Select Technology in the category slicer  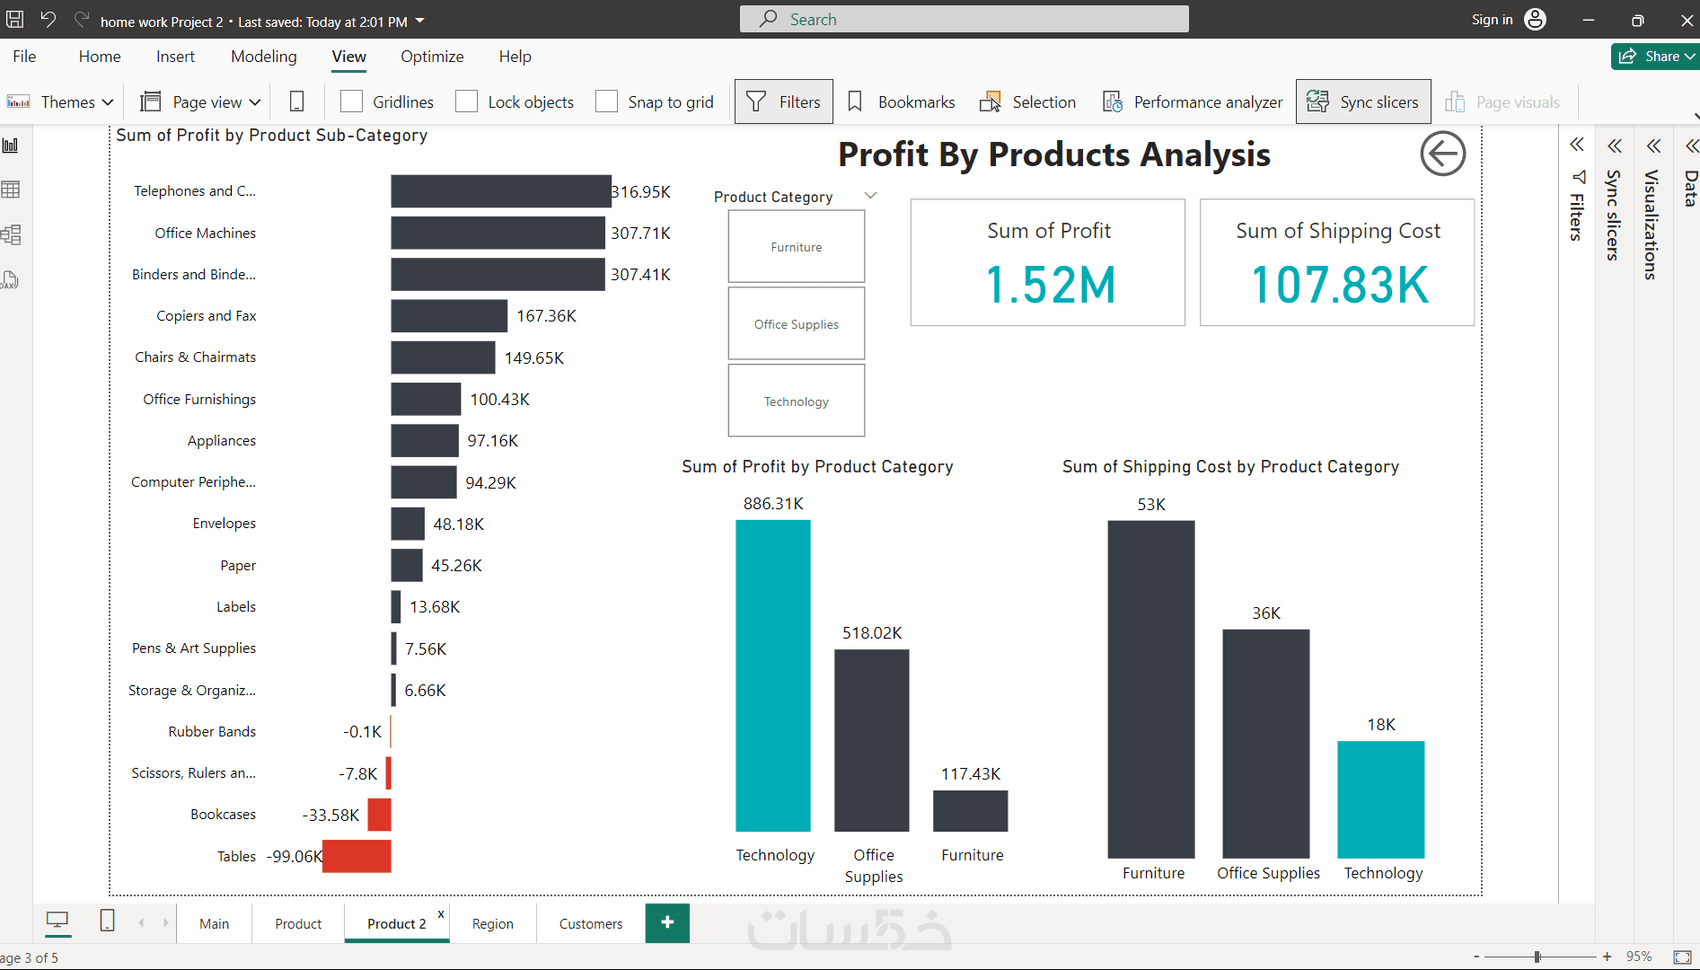[x=796, y=401]
